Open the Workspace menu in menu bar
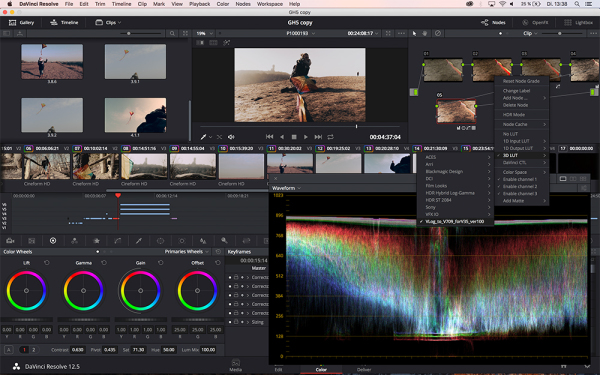 tap(270, 4)
